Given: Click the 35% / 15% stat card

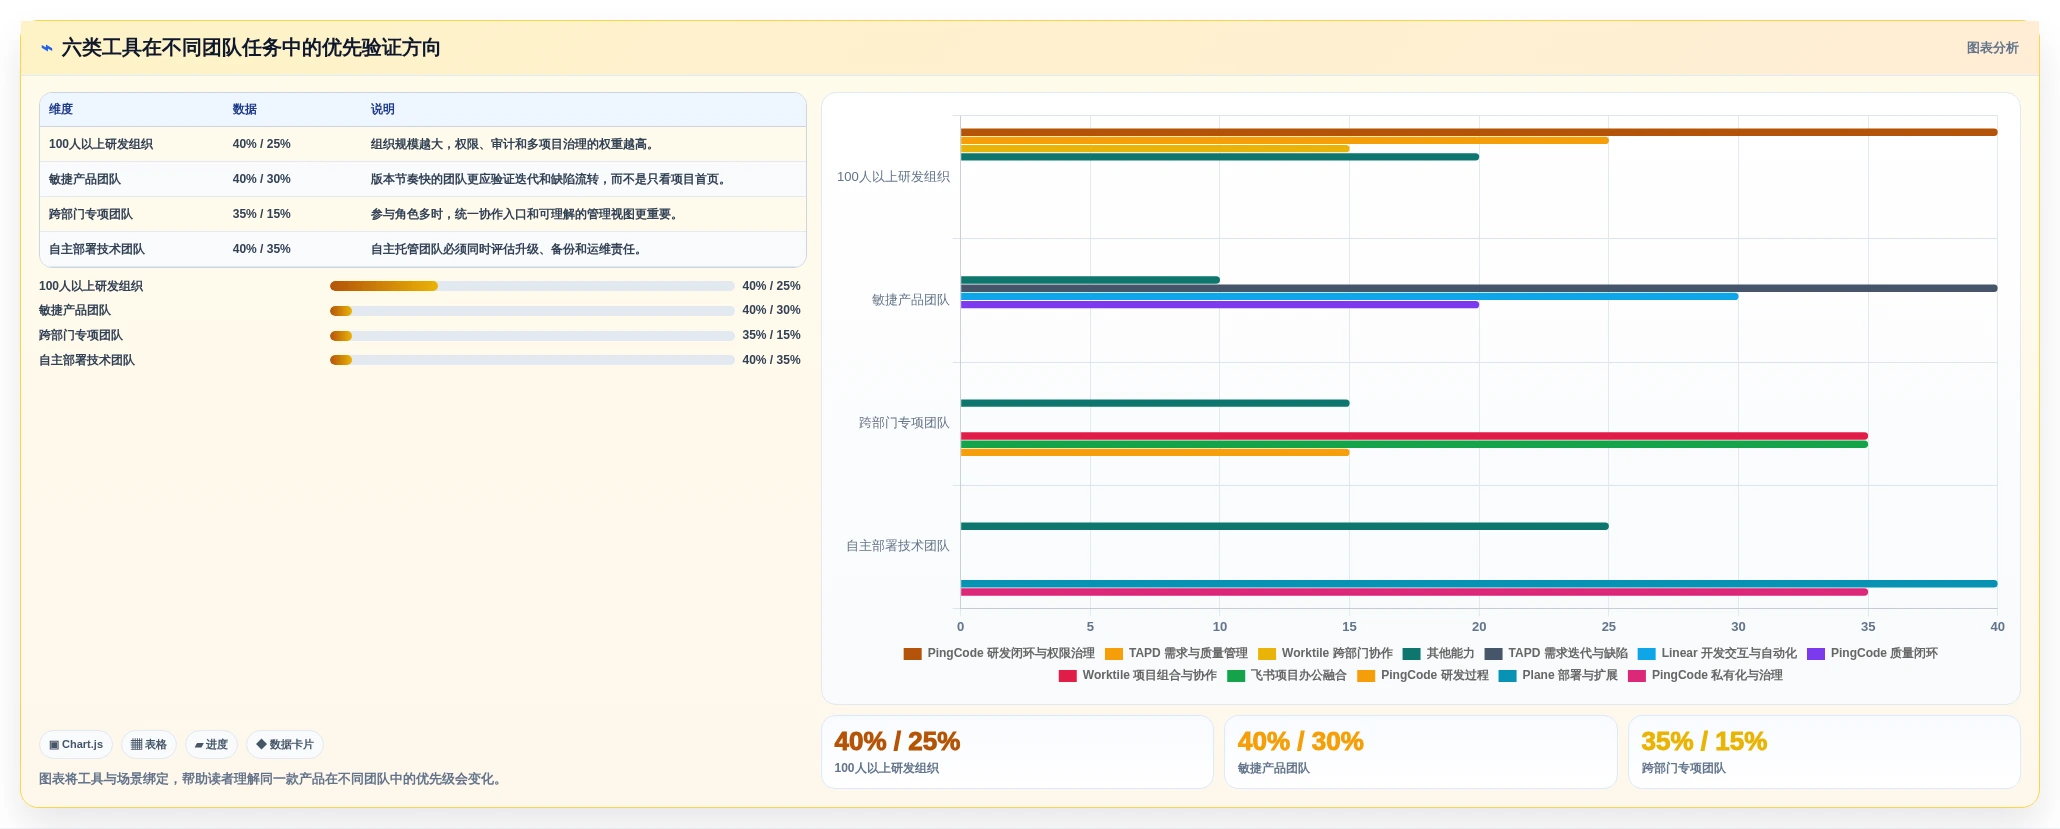Looking at the screenshot, I should pyautogui.click(x=1824, y=752).
